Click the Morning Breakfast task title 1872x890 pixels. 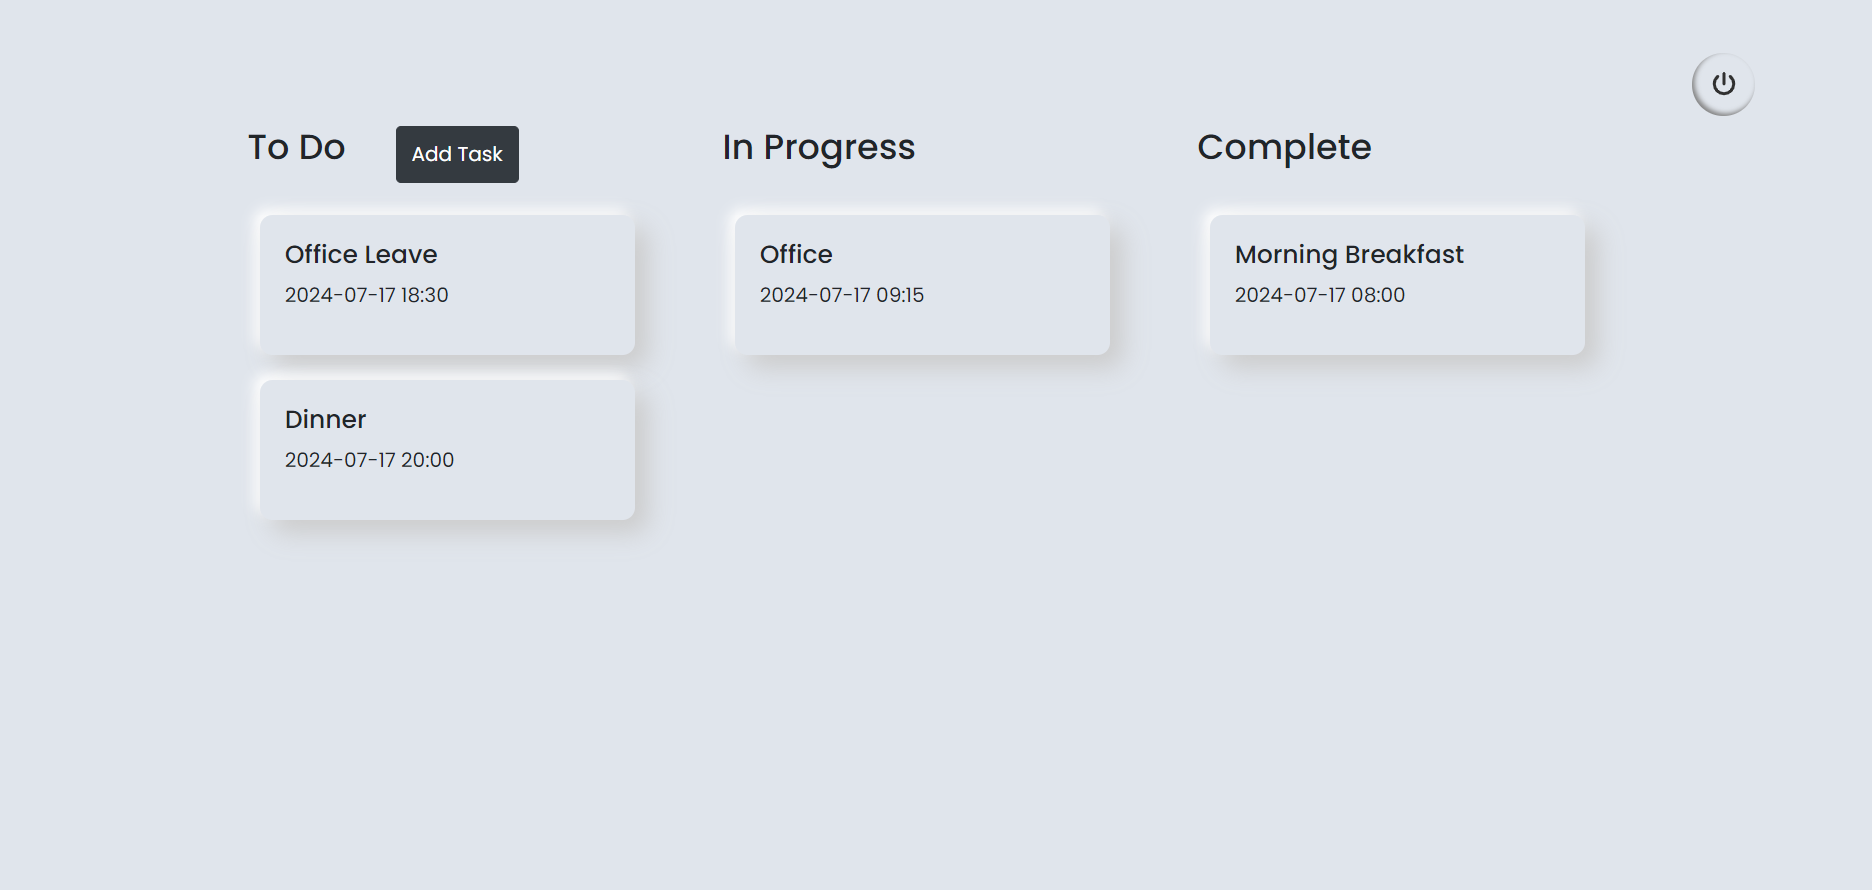(1349, 254)
